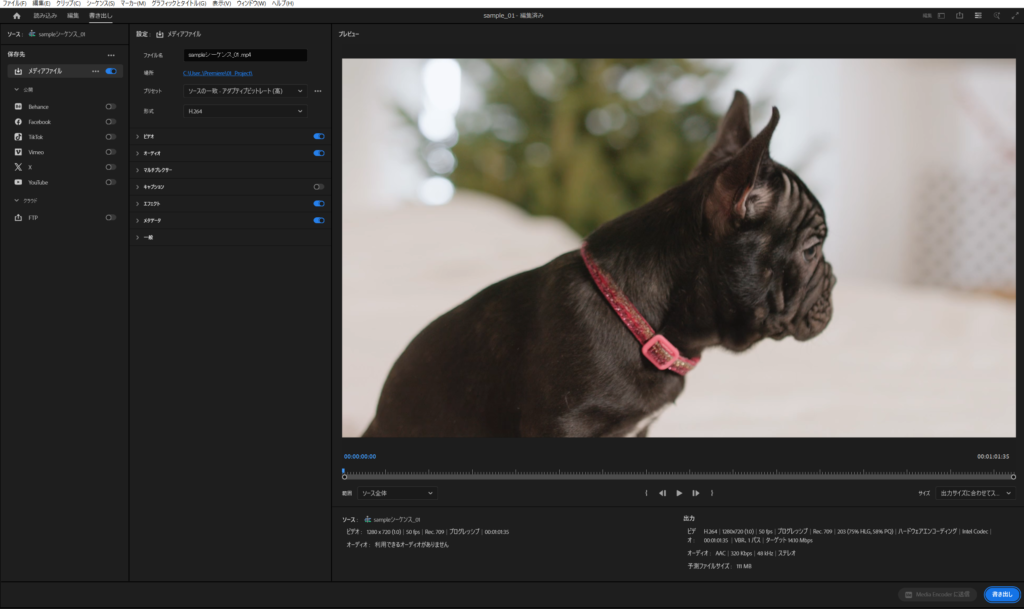The height and width of the screenshot is (609, 1024).
Task: Click the output location path link
Action: [218, 73]
